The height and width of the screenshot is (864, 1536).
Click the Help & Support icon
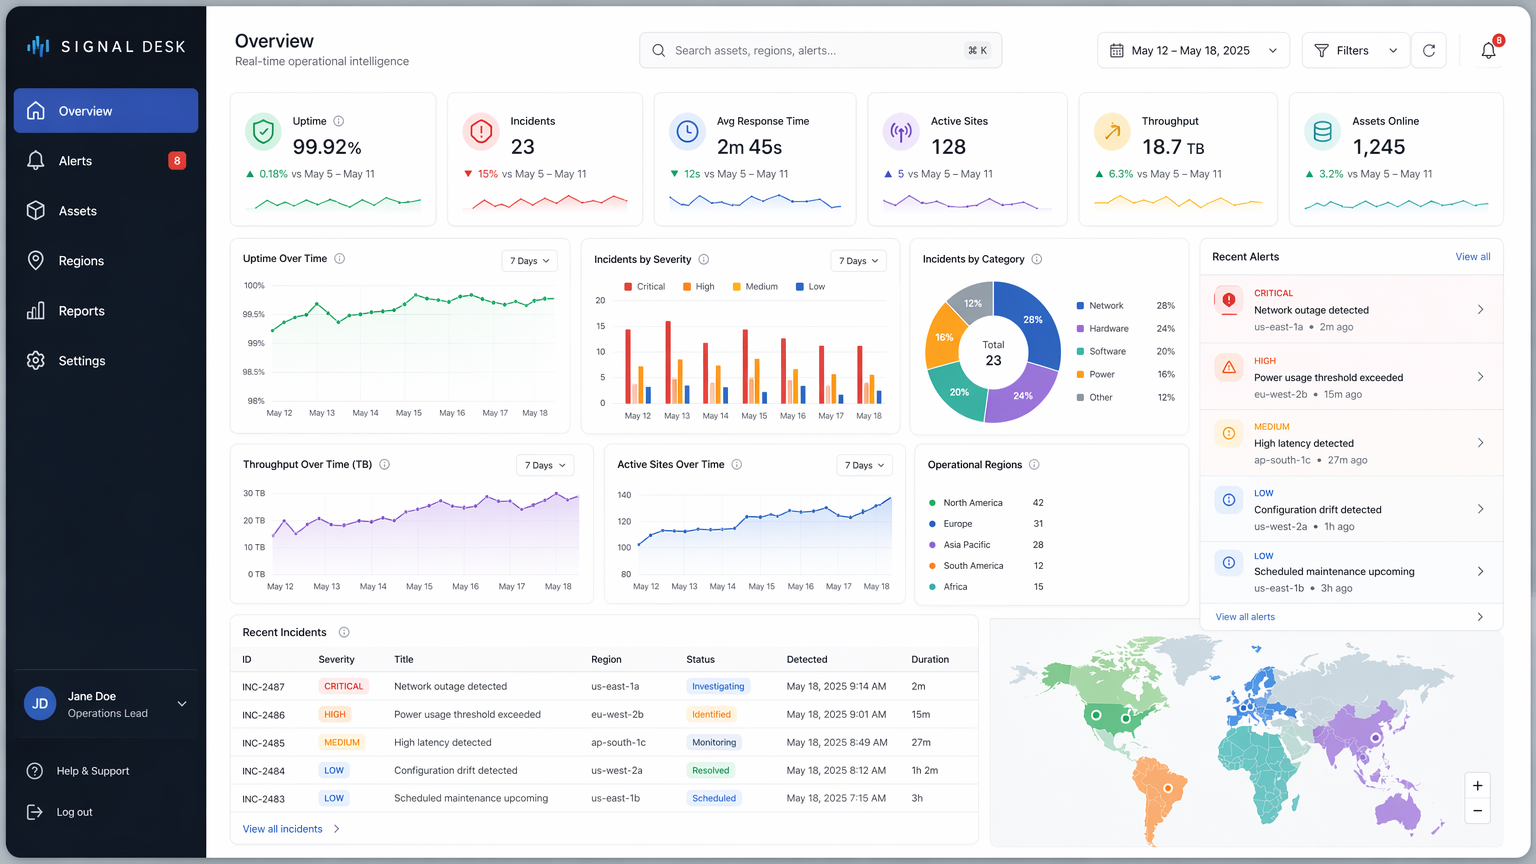35,771
